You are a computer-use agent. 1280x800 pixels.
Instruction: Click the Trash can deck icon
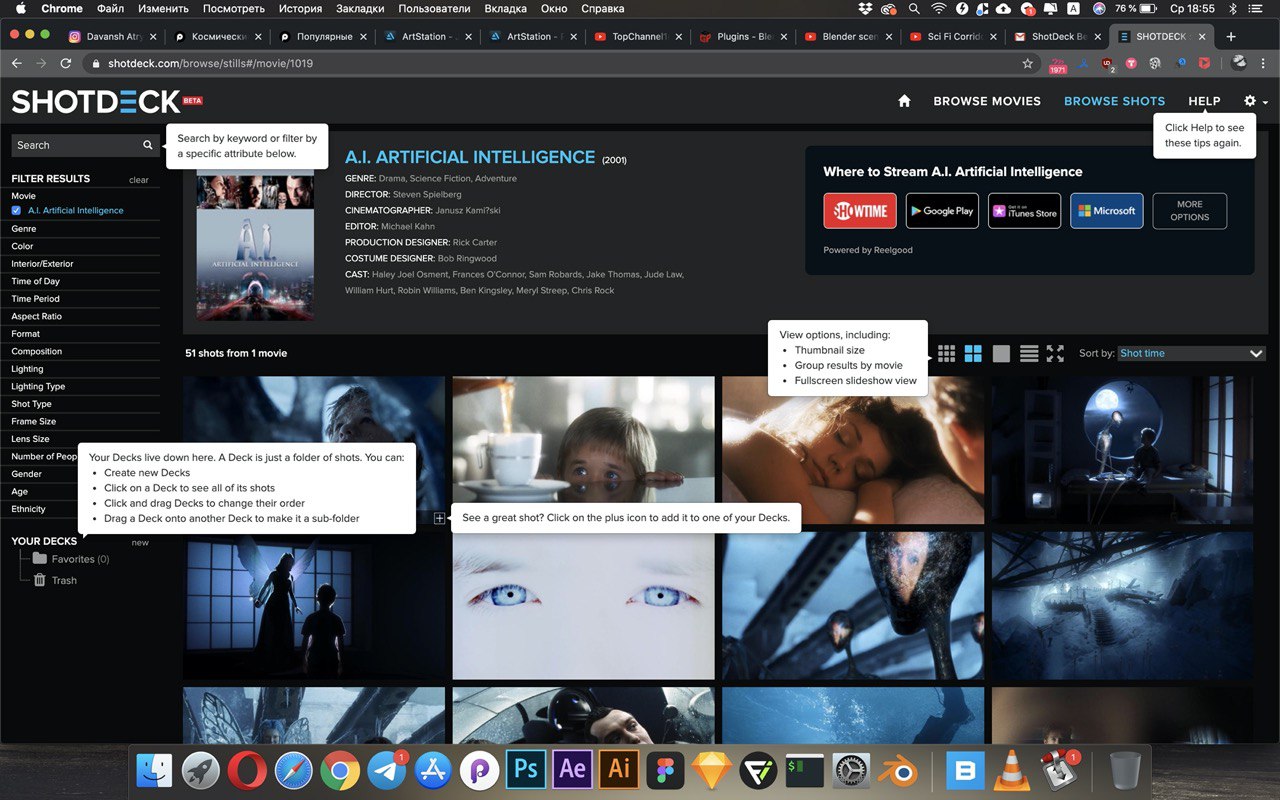point(40,580)
